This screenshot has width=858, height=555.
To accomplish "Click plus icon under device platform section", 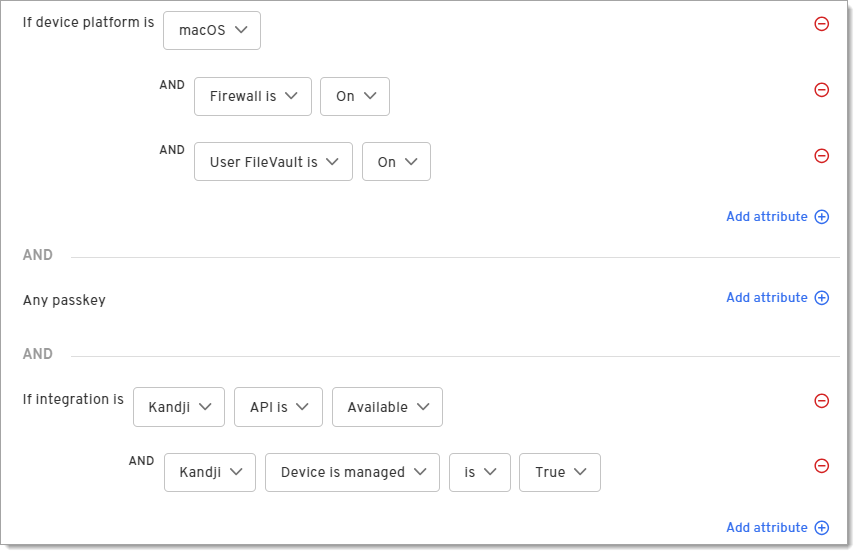I will 822,217.
